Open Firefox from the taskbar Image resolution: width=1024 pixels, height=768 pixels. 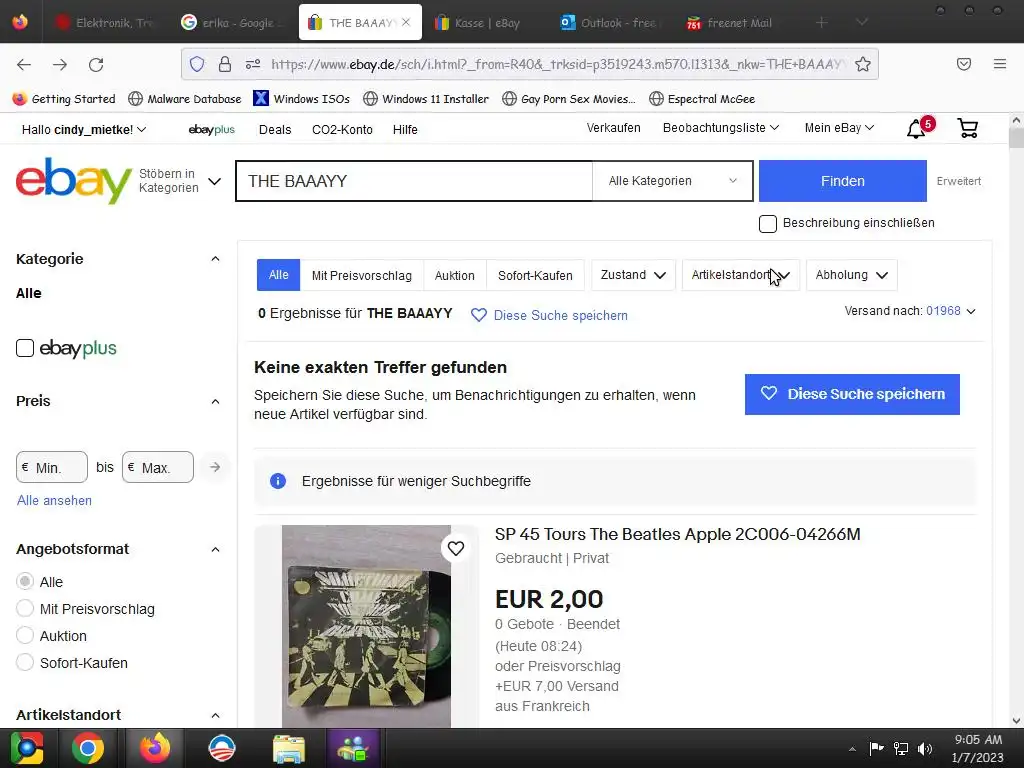pyautogui.click(x=155, y=748)
